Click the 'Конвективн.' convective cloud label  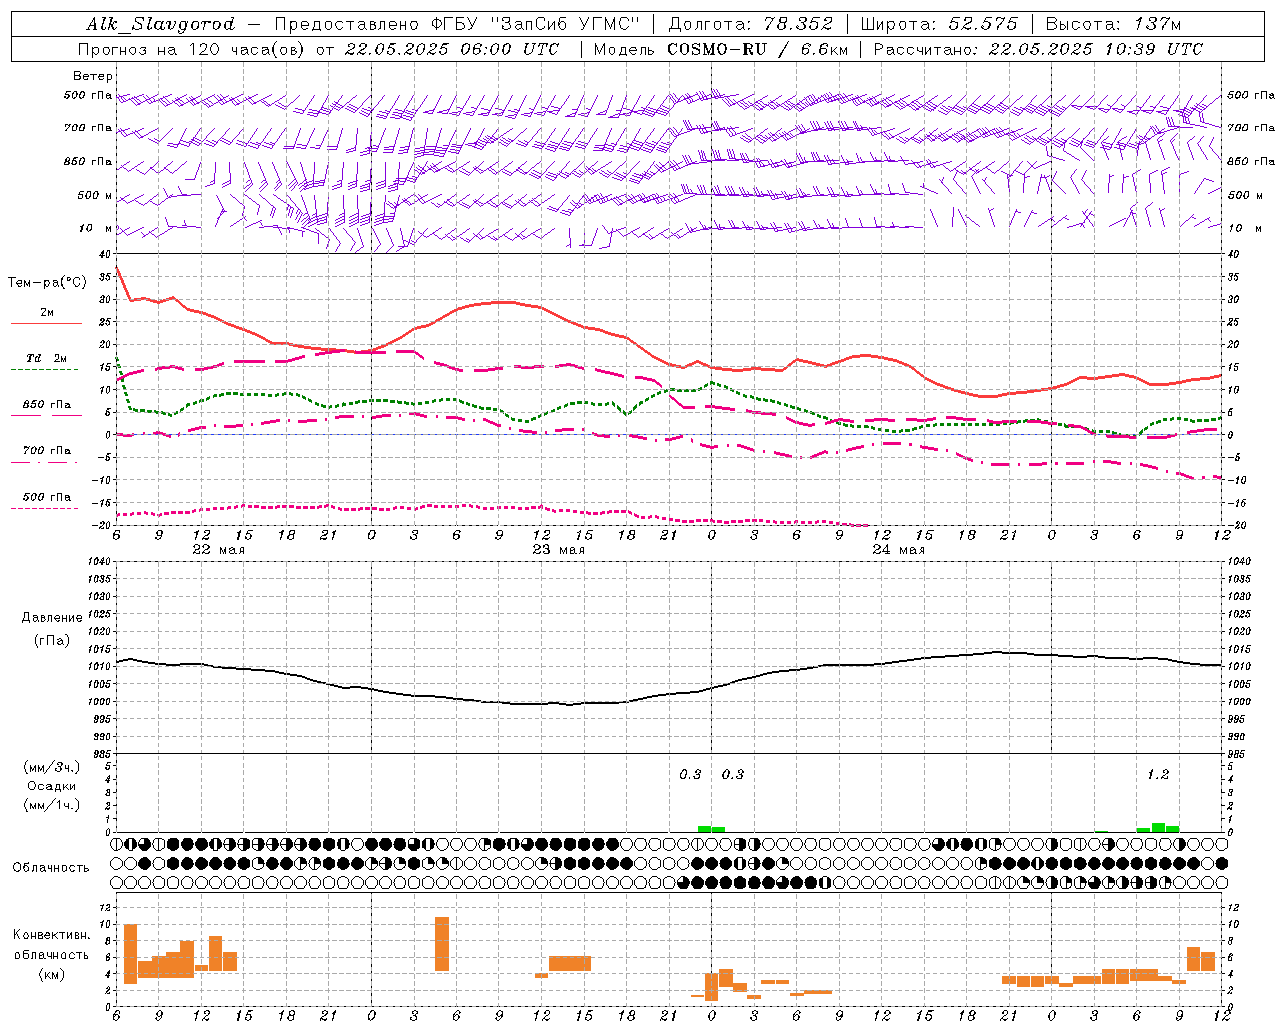[52, 935]
